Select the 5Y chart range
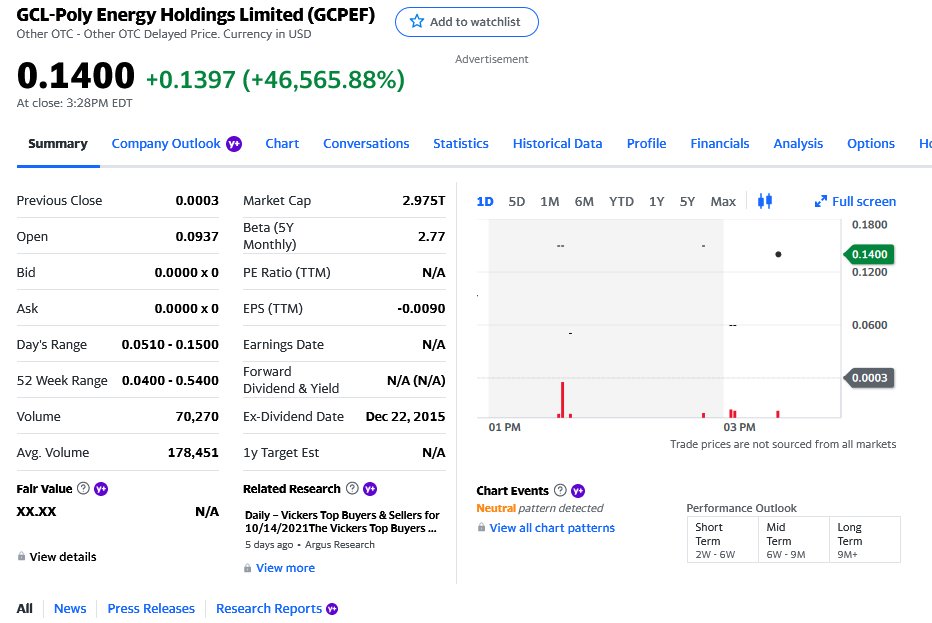 click(687, 202)
